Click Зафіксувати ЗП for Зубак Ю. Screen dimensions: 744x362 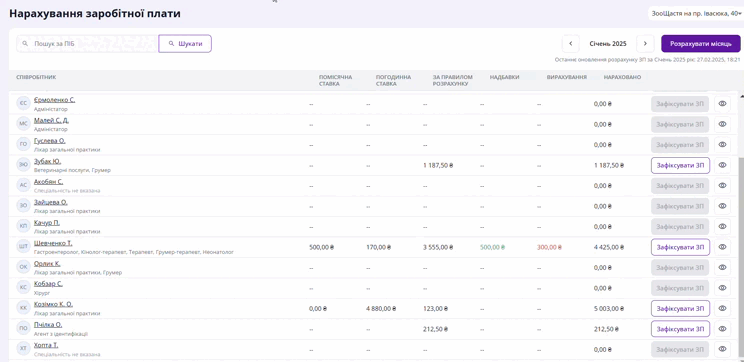point(680,165)
